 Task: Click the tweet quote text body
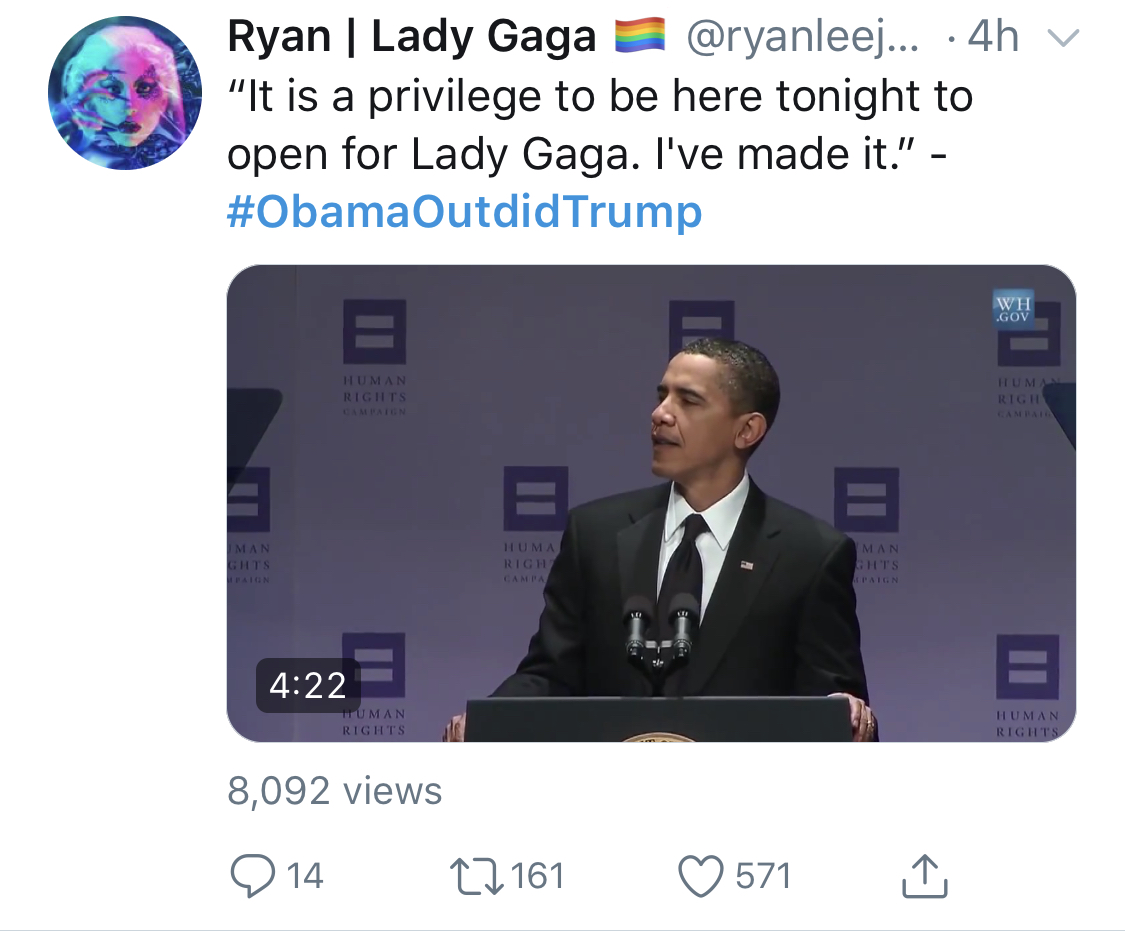click(600, 125)
